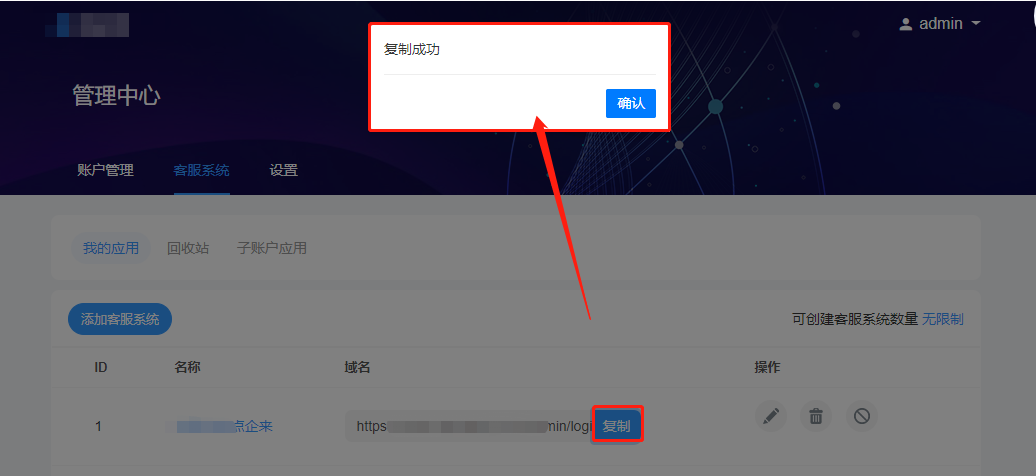Screen dimensions: 1036x476
Task: Select the 我的应用 sub-tab
Action: [110, 249]
